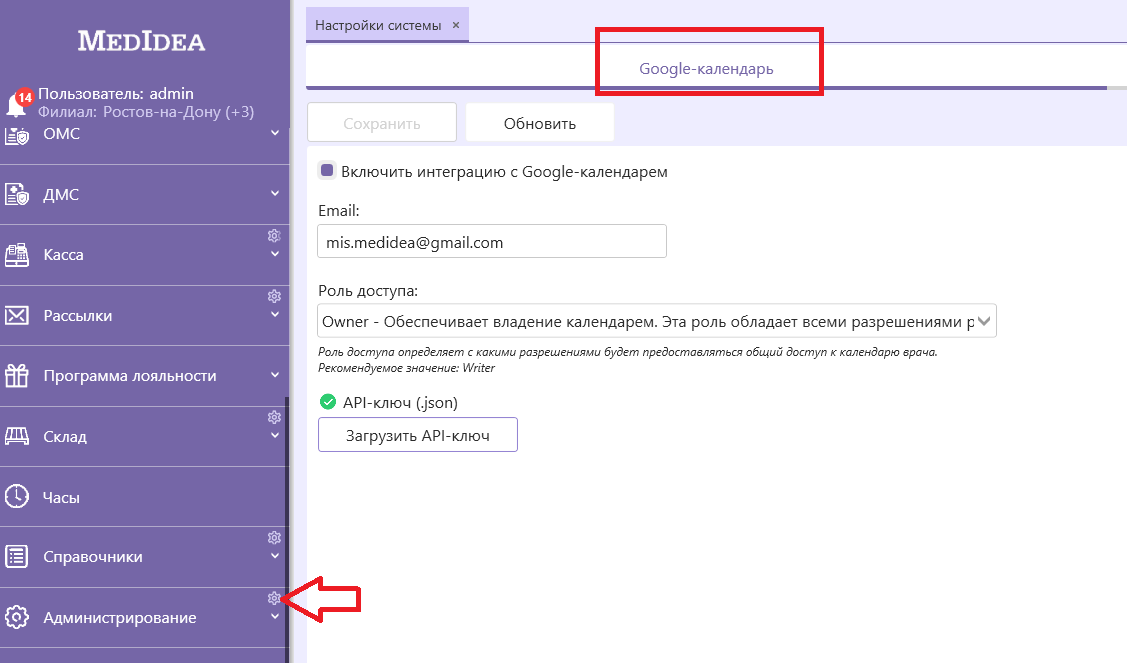Expand the Склад menu chevron
This screenshot has height=663, width=1127.
[275, 436]
